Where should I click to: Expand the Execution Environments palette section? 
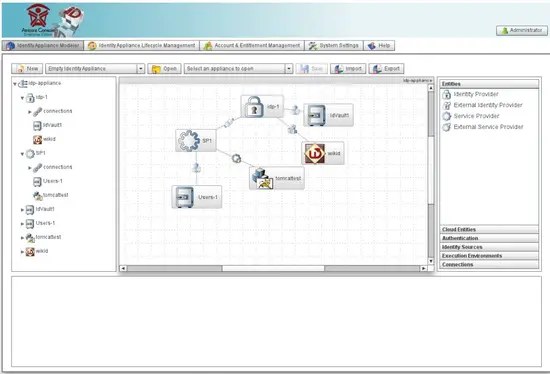click(489, 256)
